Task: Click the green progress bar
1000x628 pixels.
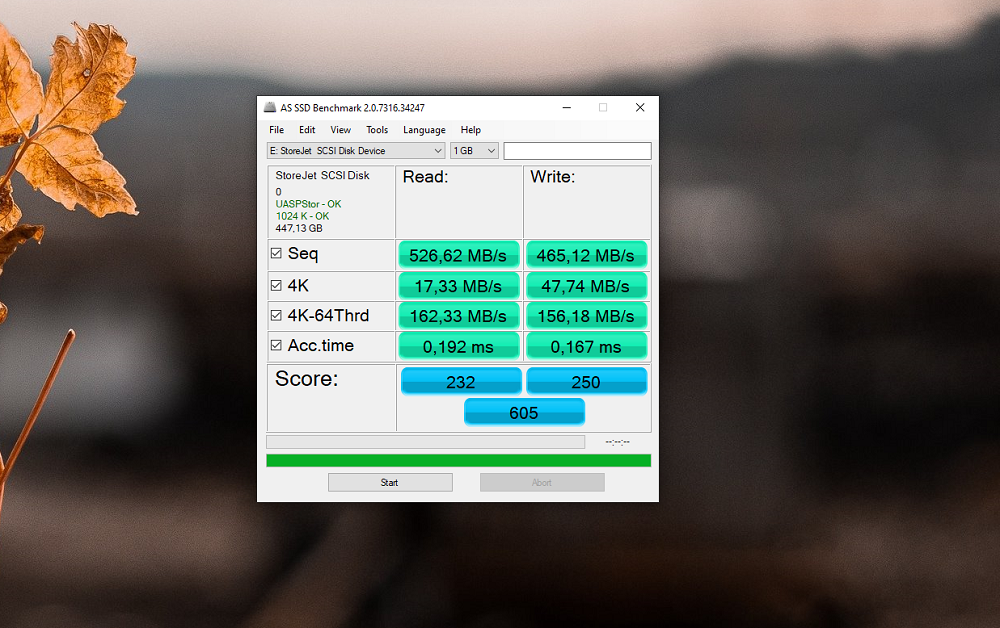Action: [458, 460]
